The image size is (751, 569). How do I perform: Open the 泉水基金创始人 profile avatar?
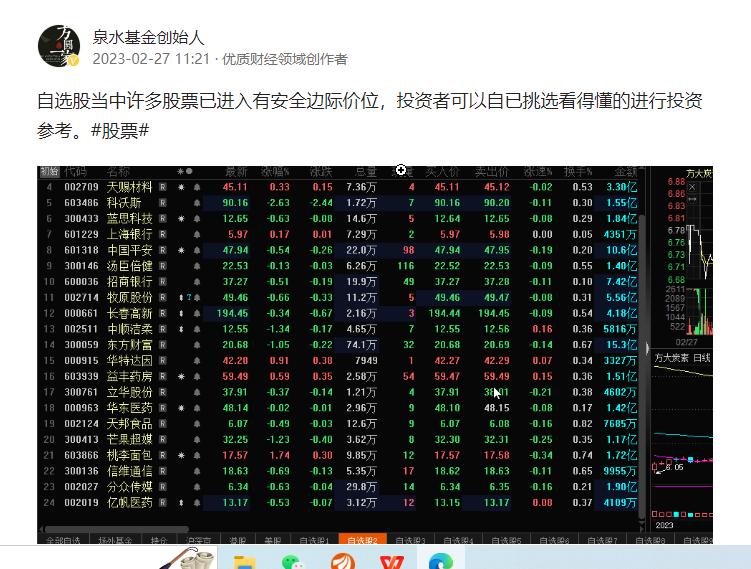coord(59,46)
